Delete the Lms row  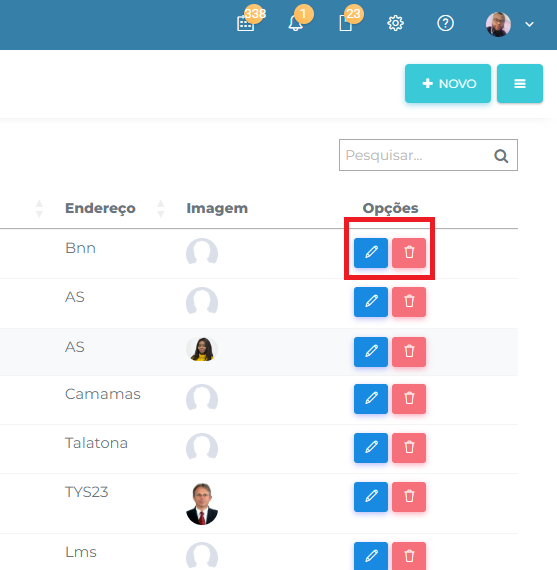(x=409, y=556)
